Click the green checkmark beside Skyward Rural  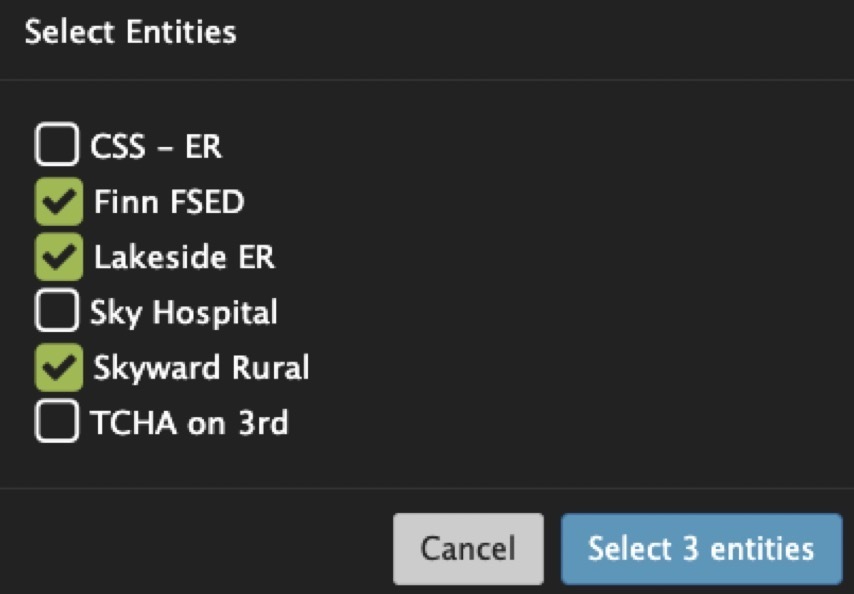pos(58,368)
